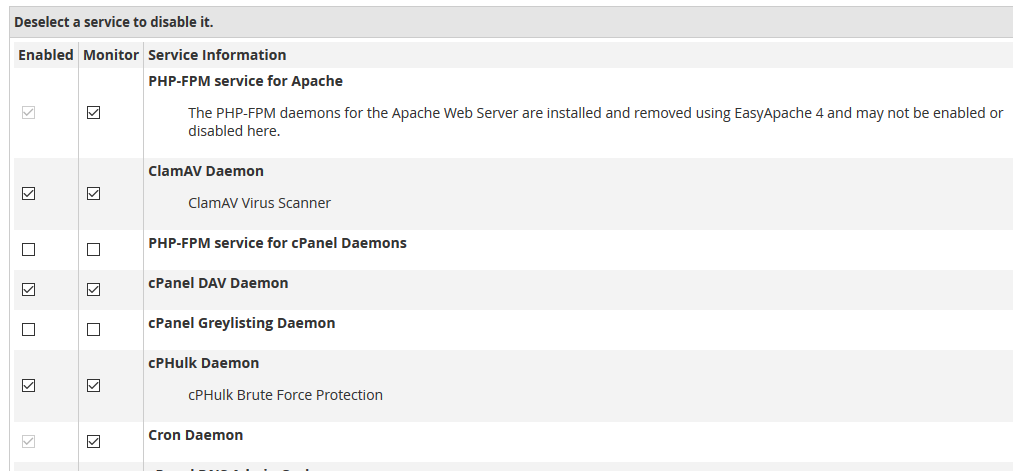This screenshot has height=471, width=1013.
Task: Uncheck Monitor for cPanel DAV Daemon
Action: pyautogui.click(x=94, y=289)
